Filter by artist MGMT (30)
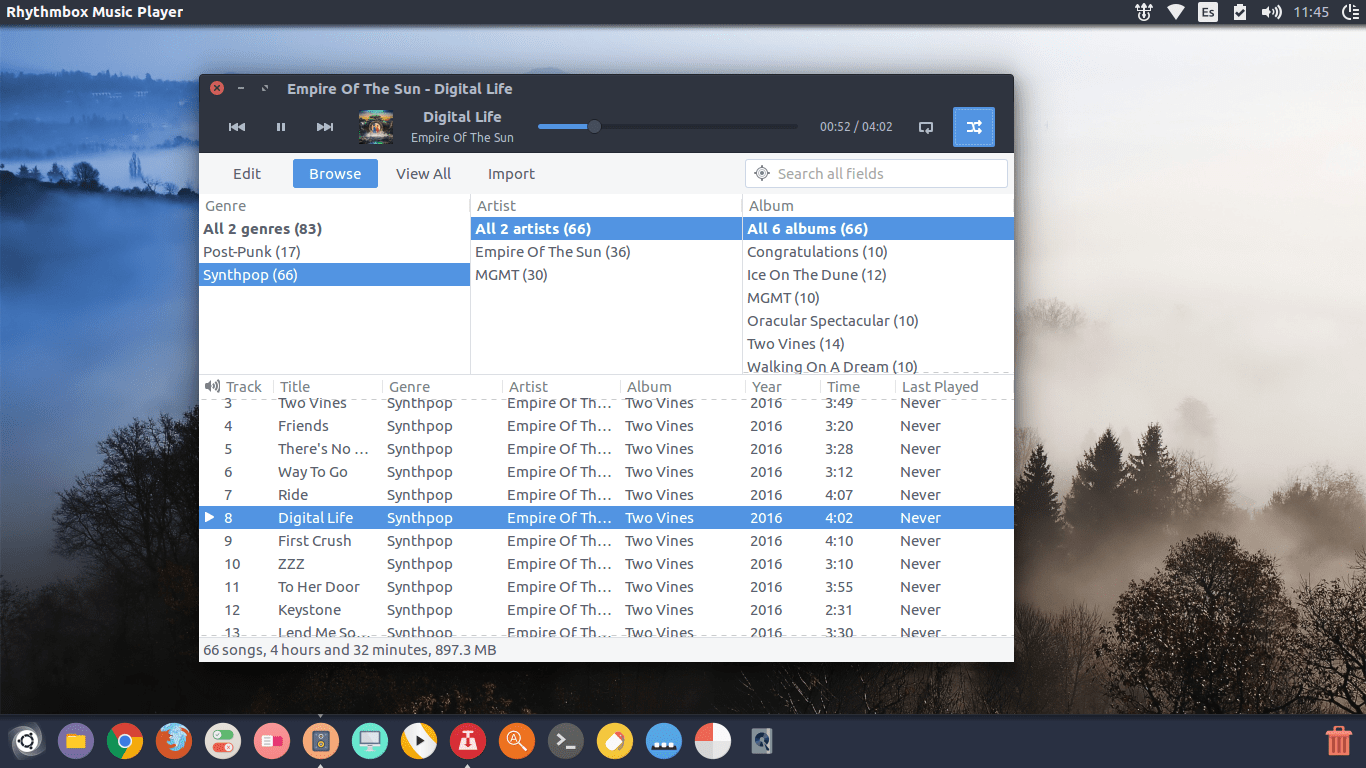Viewport: 1366px width, 768px height. [x=606, y=275]
